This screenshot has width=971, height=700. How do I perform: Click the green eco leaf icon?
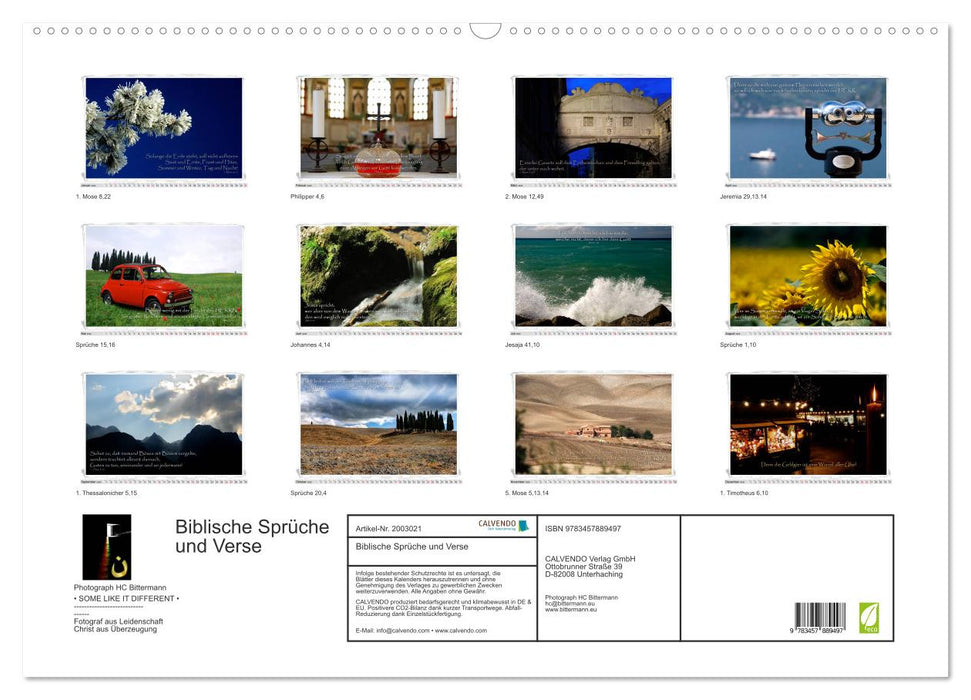[869, 617]
